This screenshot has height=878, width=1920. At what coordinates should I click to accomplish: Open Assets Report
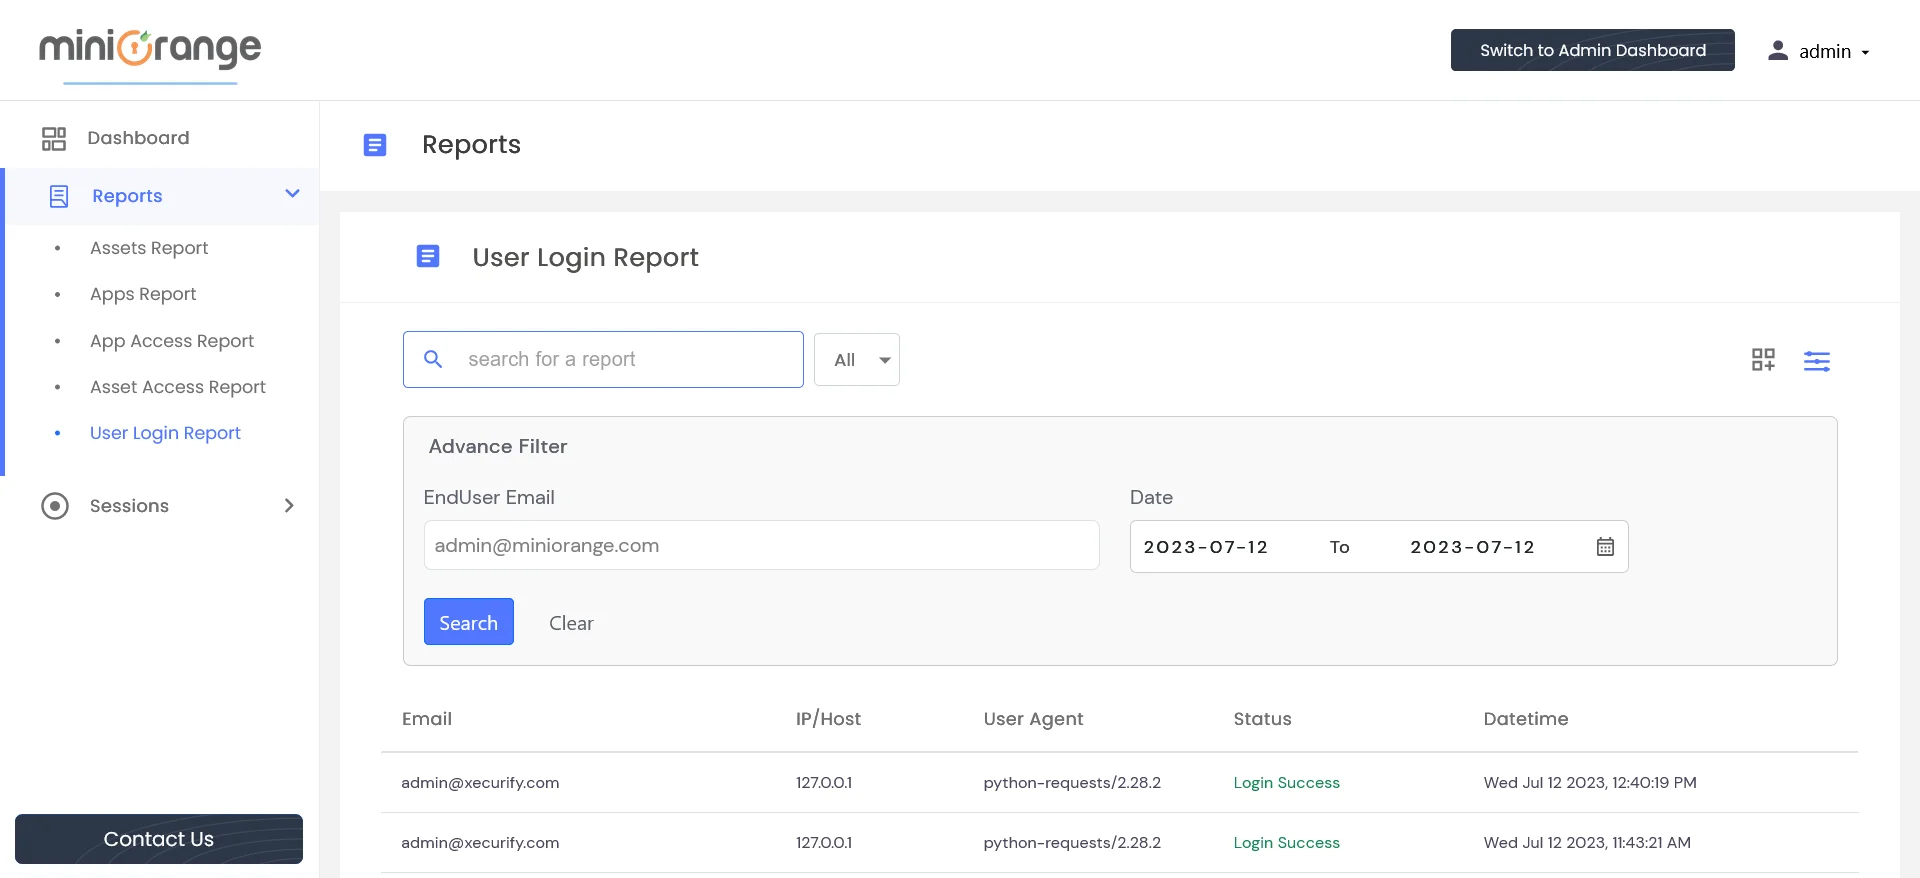pos(149,248)
